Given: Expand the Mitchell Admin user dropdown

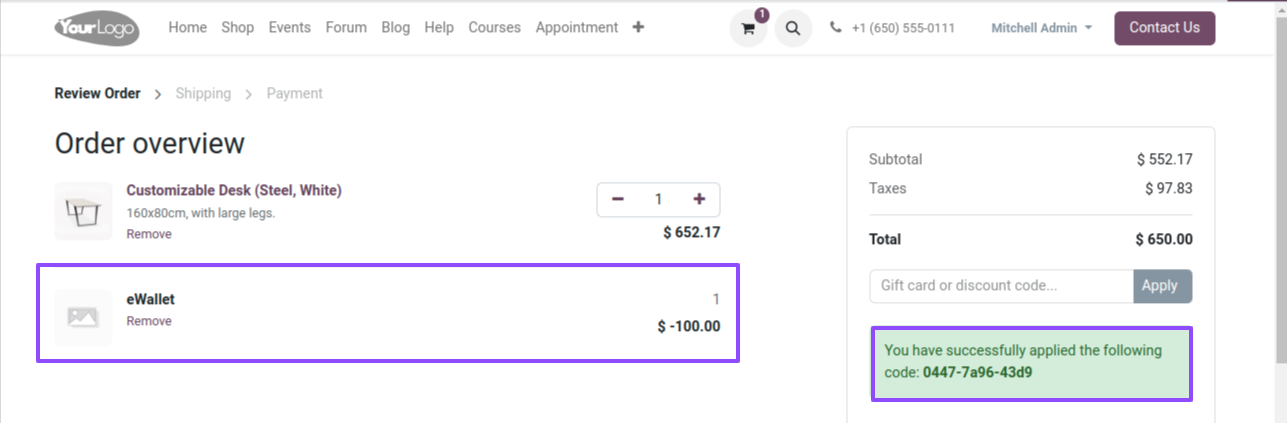Looking at the screenshot, I should (x=1041, y=28).
